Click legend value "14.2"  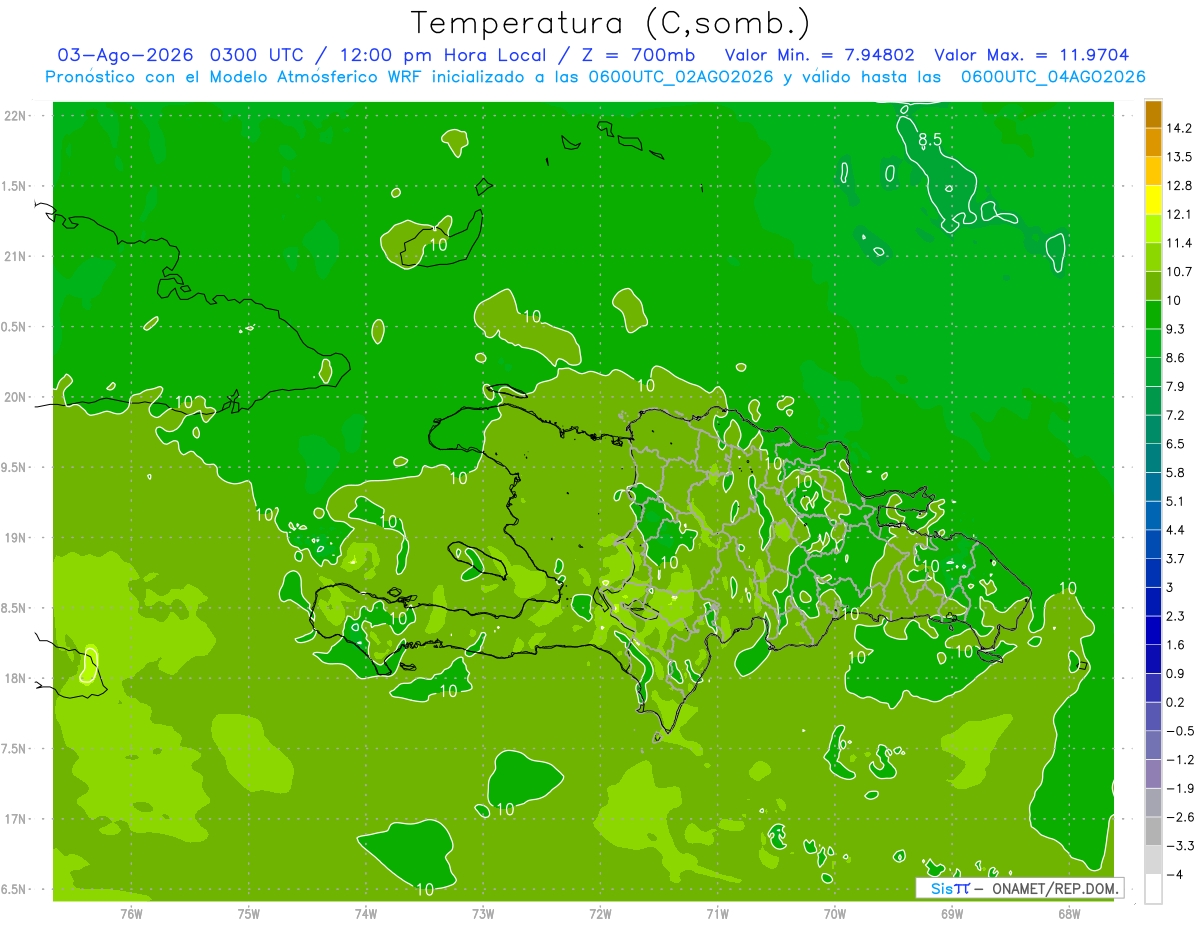pyautogui.click(x=1179, y=128)
